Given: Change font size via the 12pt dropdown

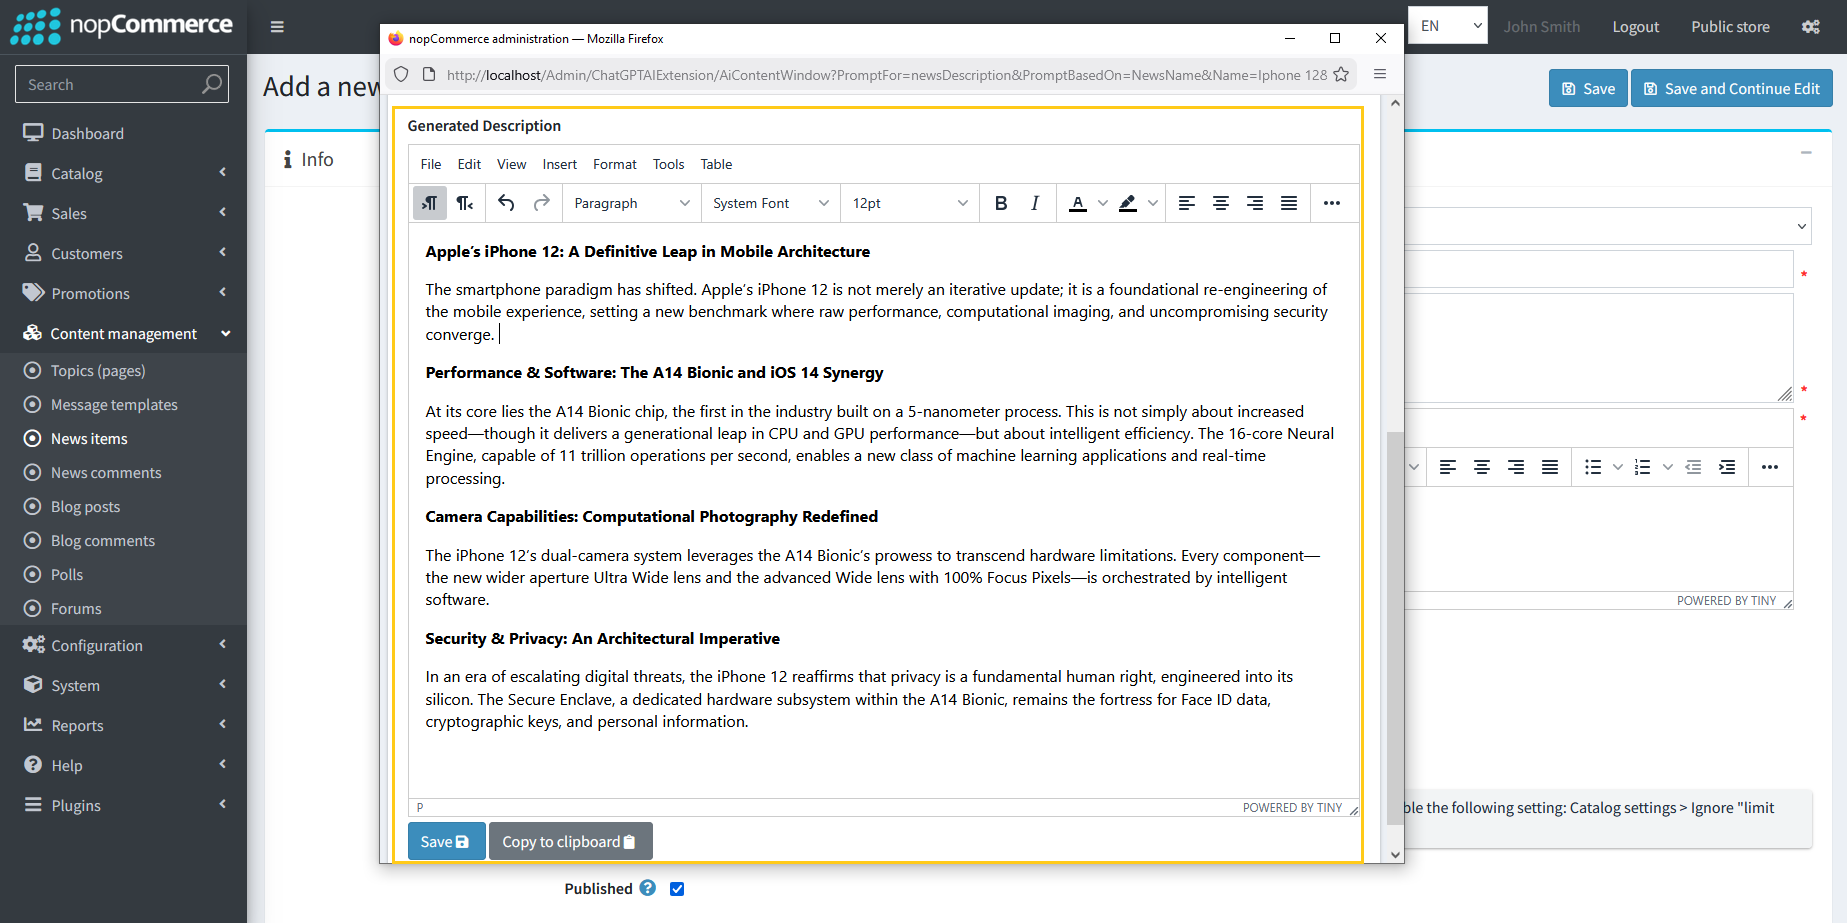Looking at the screenshot, I should tap(908, 203).
